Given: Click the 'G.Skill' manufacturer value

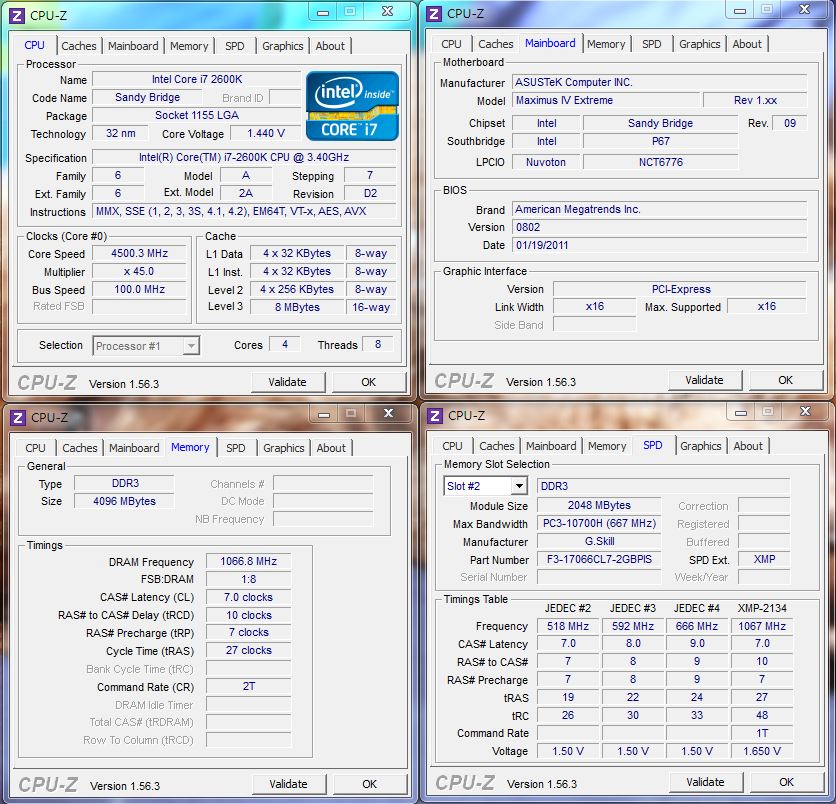Looking at the screenshot, I should (x=599, y=542).
